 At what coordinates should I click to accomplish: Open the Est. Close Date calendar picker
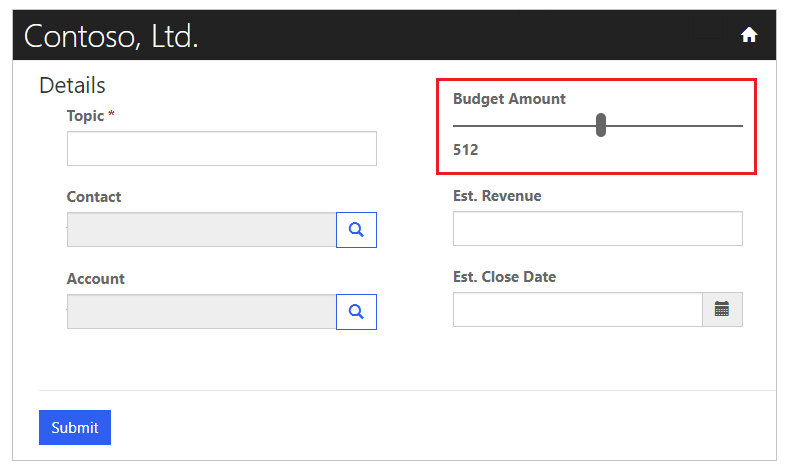722,309
